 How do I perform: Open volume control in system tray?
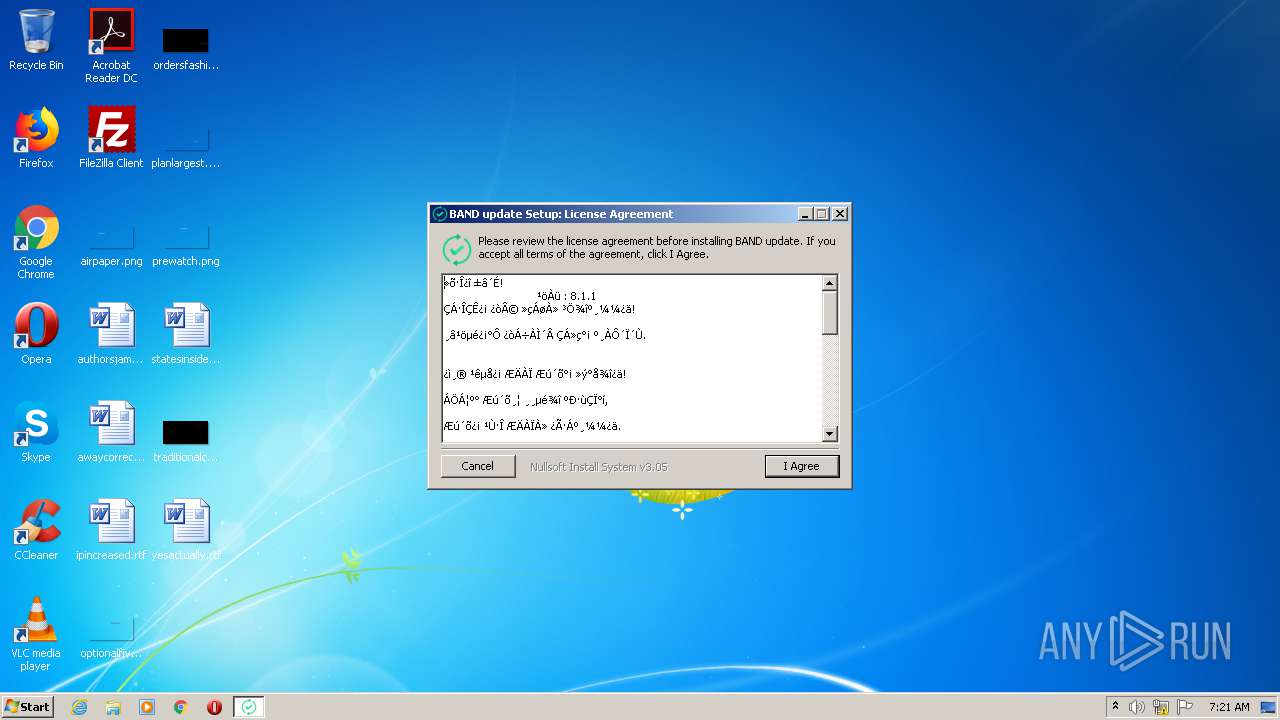pos(1137,707)
